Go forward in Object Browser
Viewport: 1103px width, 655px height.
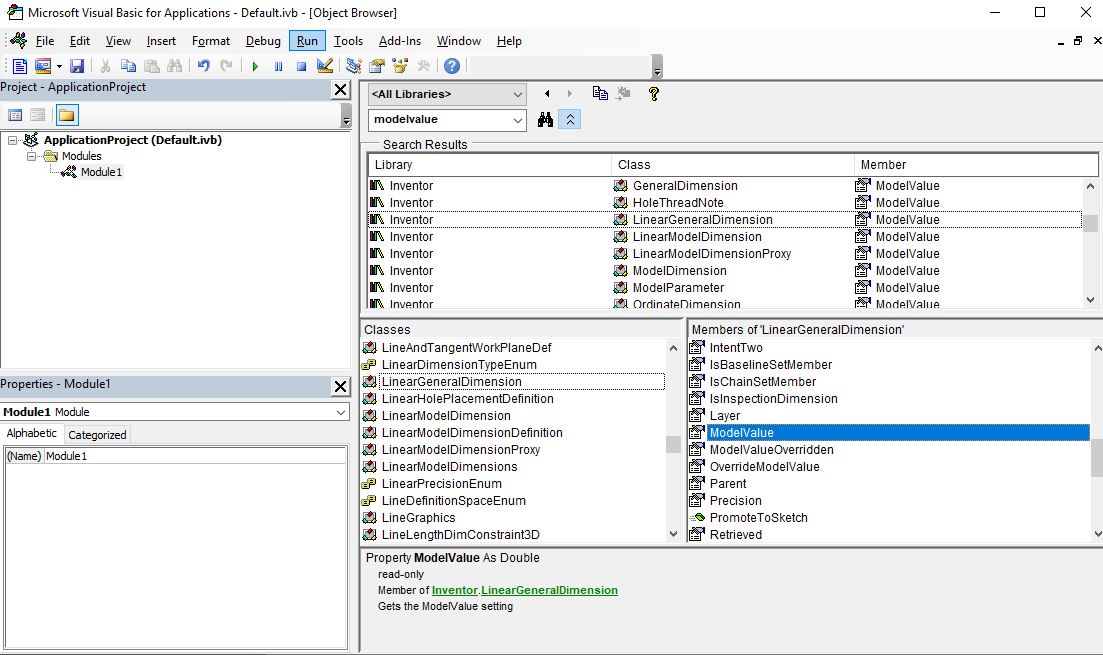tap(570, 94)
